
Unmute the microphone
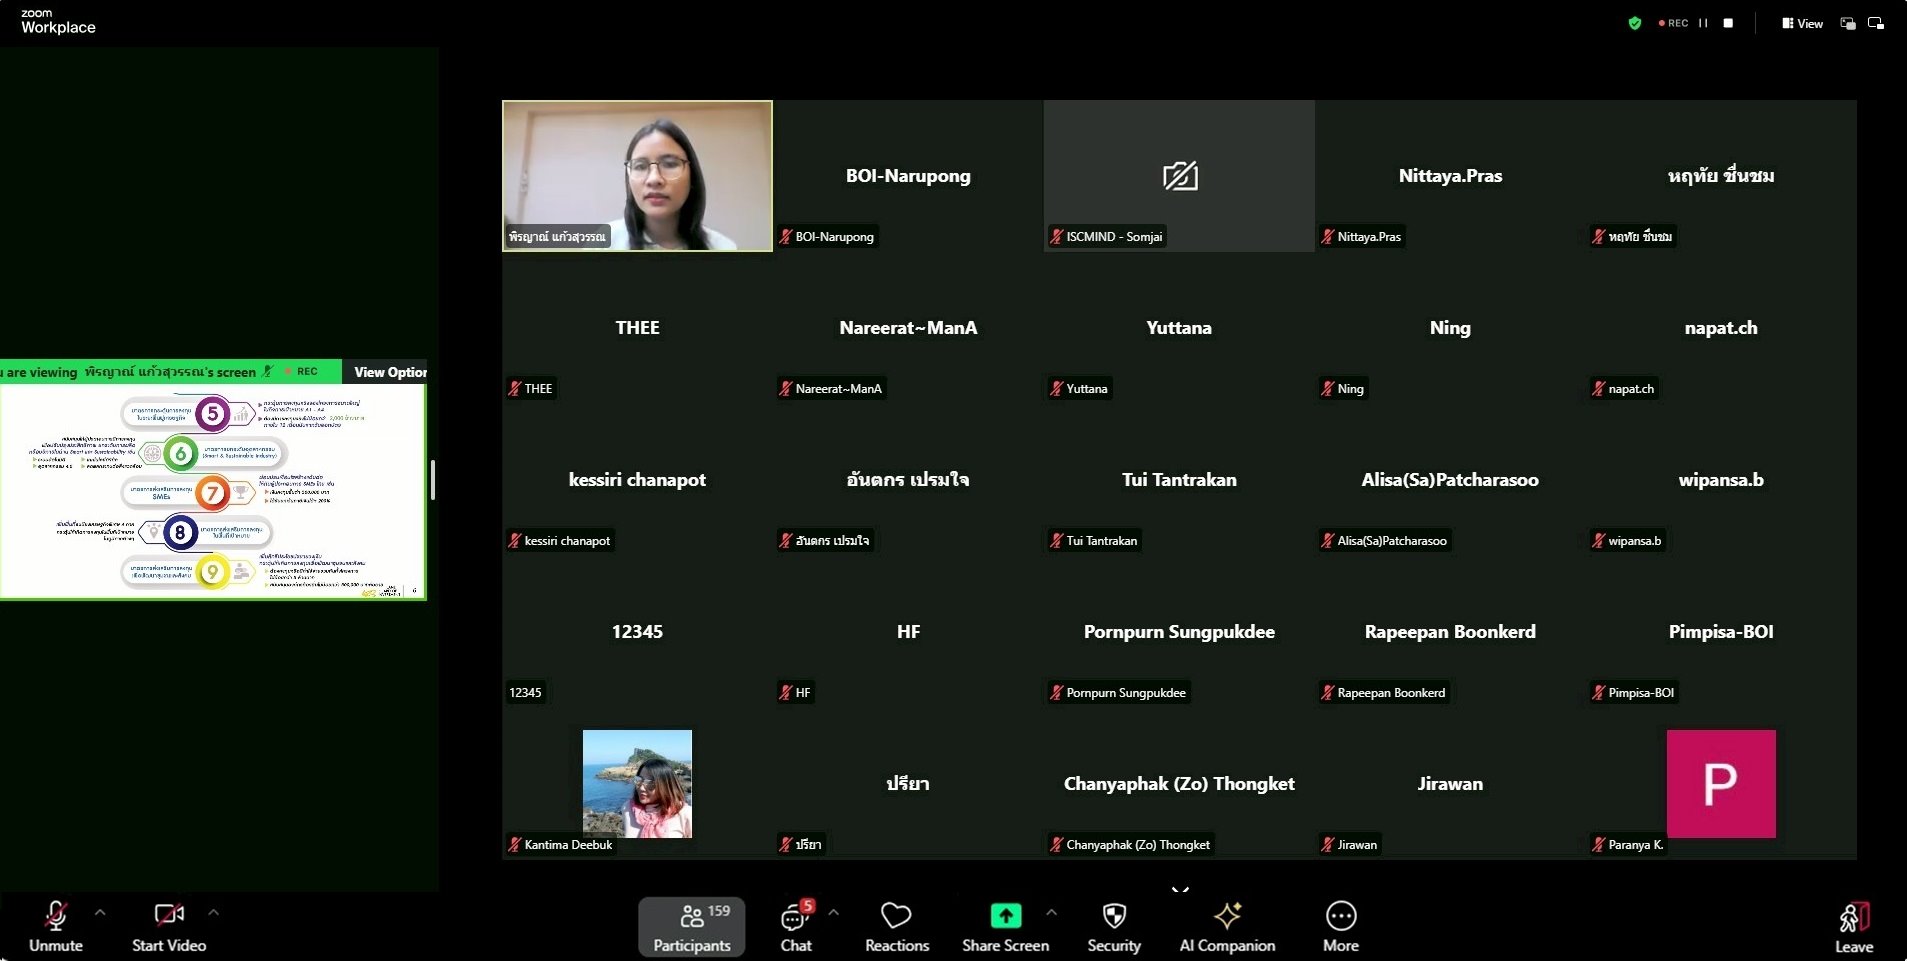56,926
